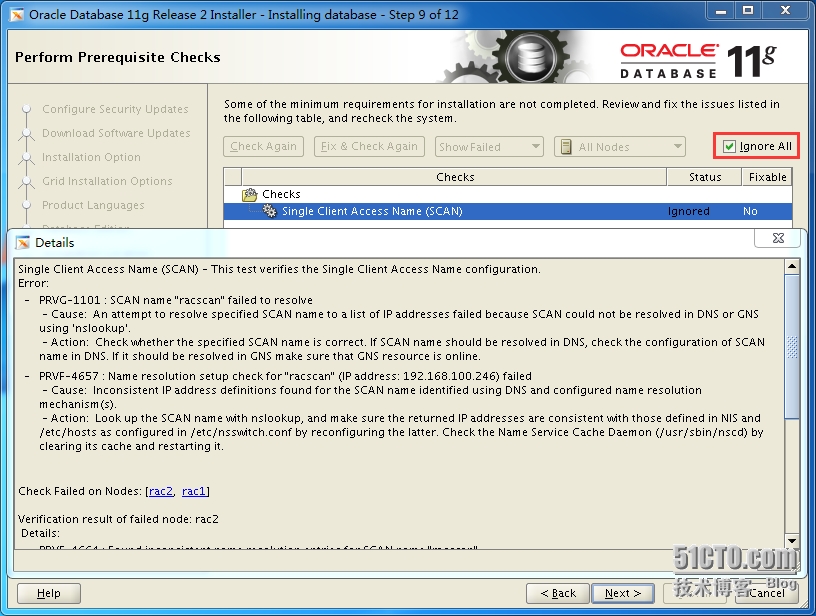Click the server icon in All Nodes dropdown
Image resolution: width=816 pixels, height=616 pixels.
pyautogui.click(x=566, y=147)
